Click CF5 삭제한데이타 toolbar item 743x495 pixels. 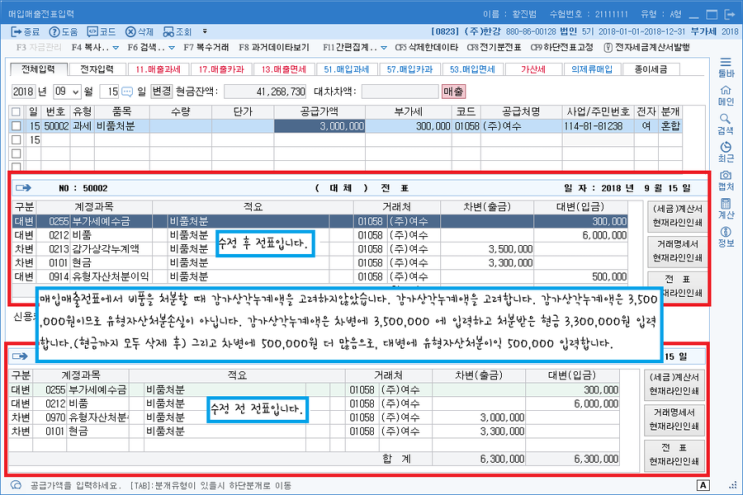pyautogui.click(x=426, y=48)
